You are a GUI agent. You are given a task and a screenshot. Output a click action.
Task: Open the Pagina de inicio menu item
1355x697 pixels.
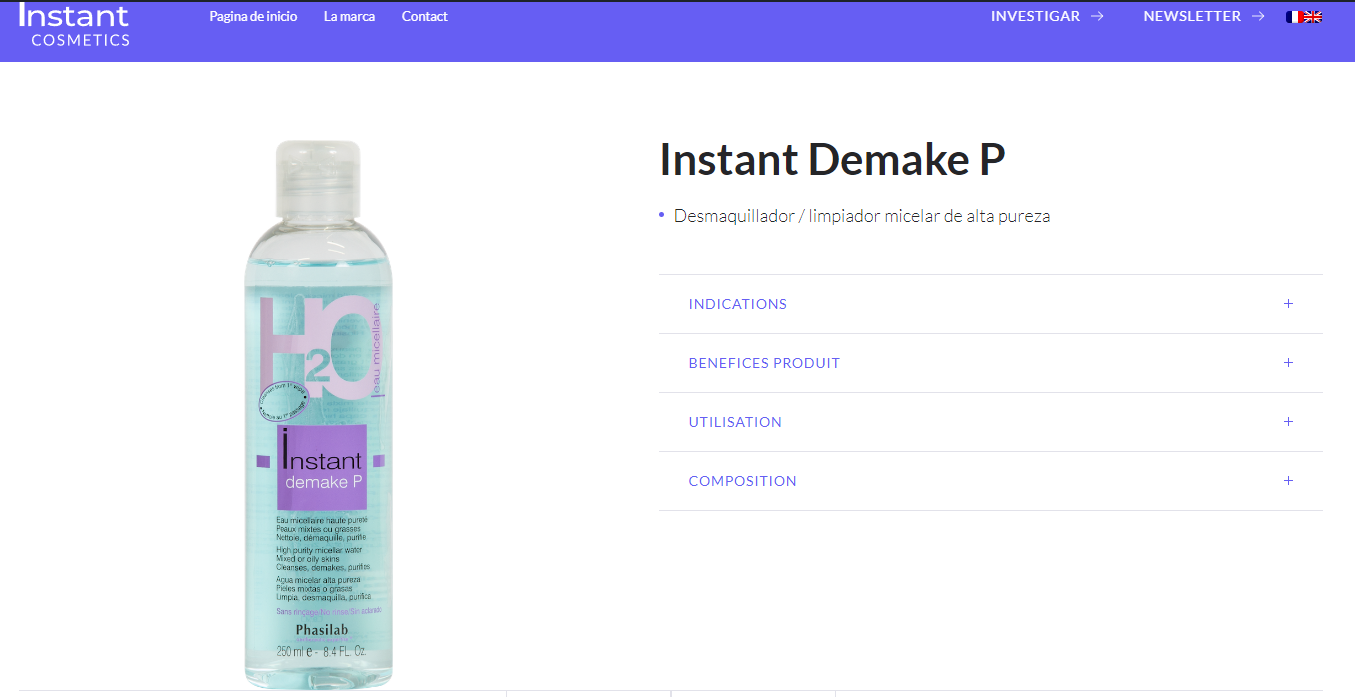[253, 16]
